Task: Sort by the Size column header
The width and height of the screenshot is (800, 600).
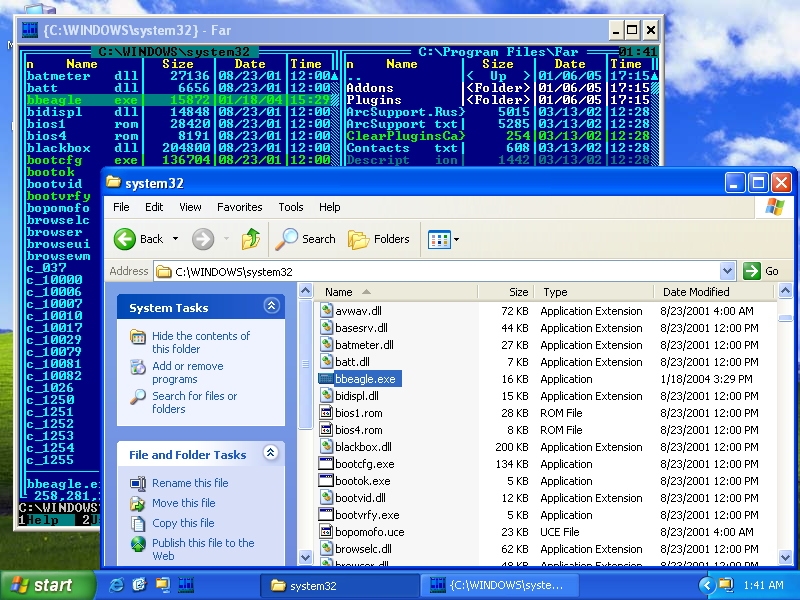Action: coord(506,292)
